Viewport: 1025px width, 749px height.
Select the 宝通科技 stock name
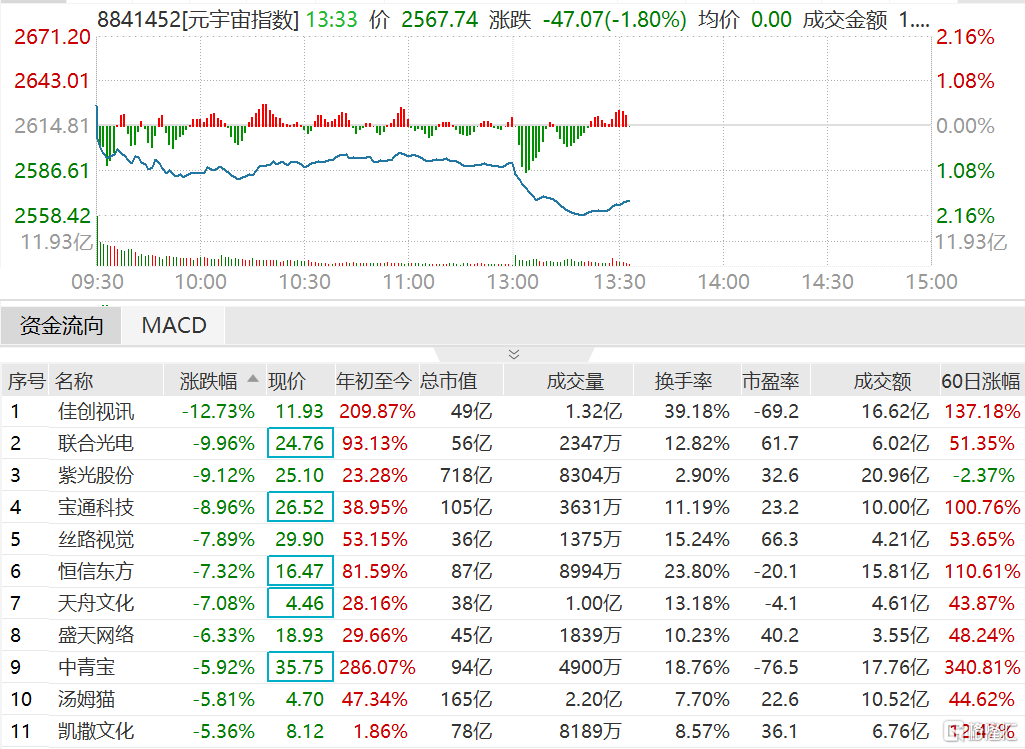click(x=95, y=507)
